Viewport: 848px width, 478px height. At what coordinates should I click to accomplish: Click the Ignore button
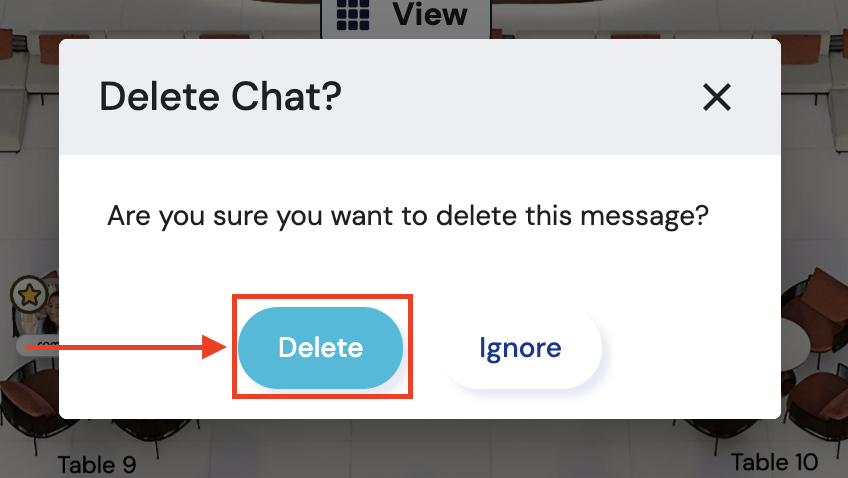coord(520,348)
